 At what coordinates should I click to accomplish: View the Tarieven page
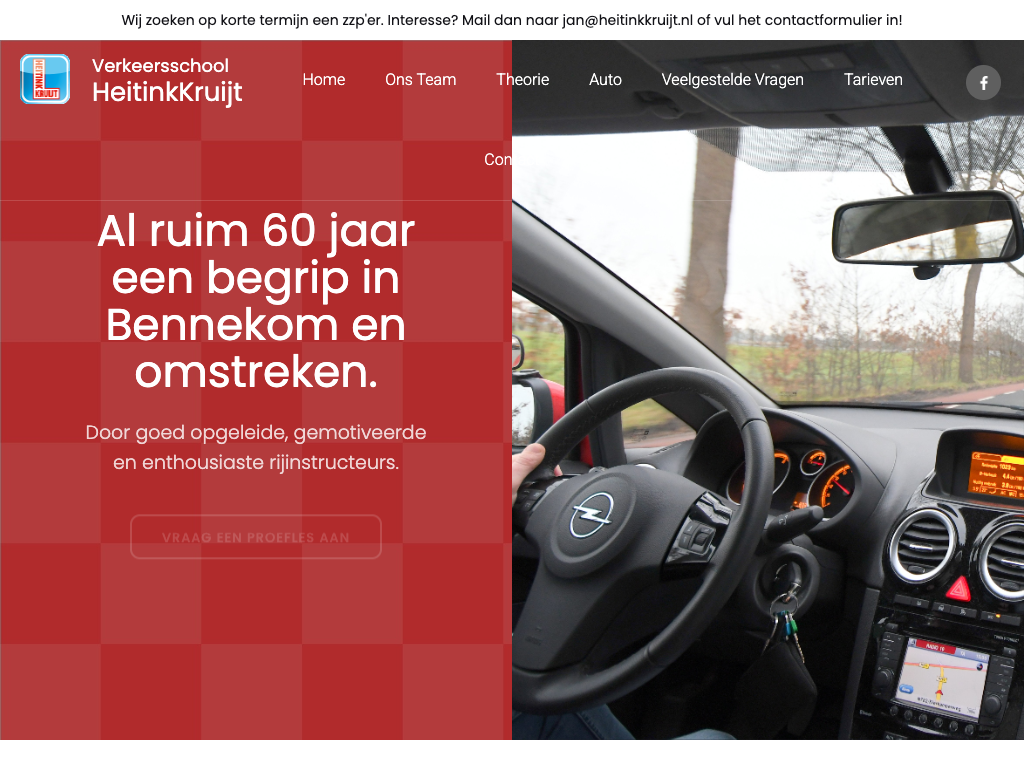873,80
